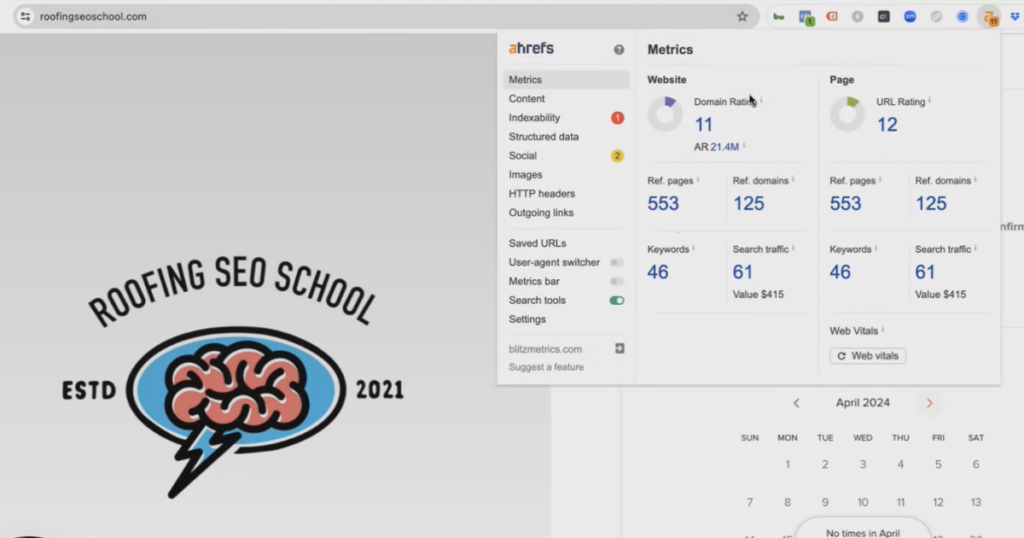Open the Images section
This screenshot has height=538, width=1024.
(x=525, y=174)
